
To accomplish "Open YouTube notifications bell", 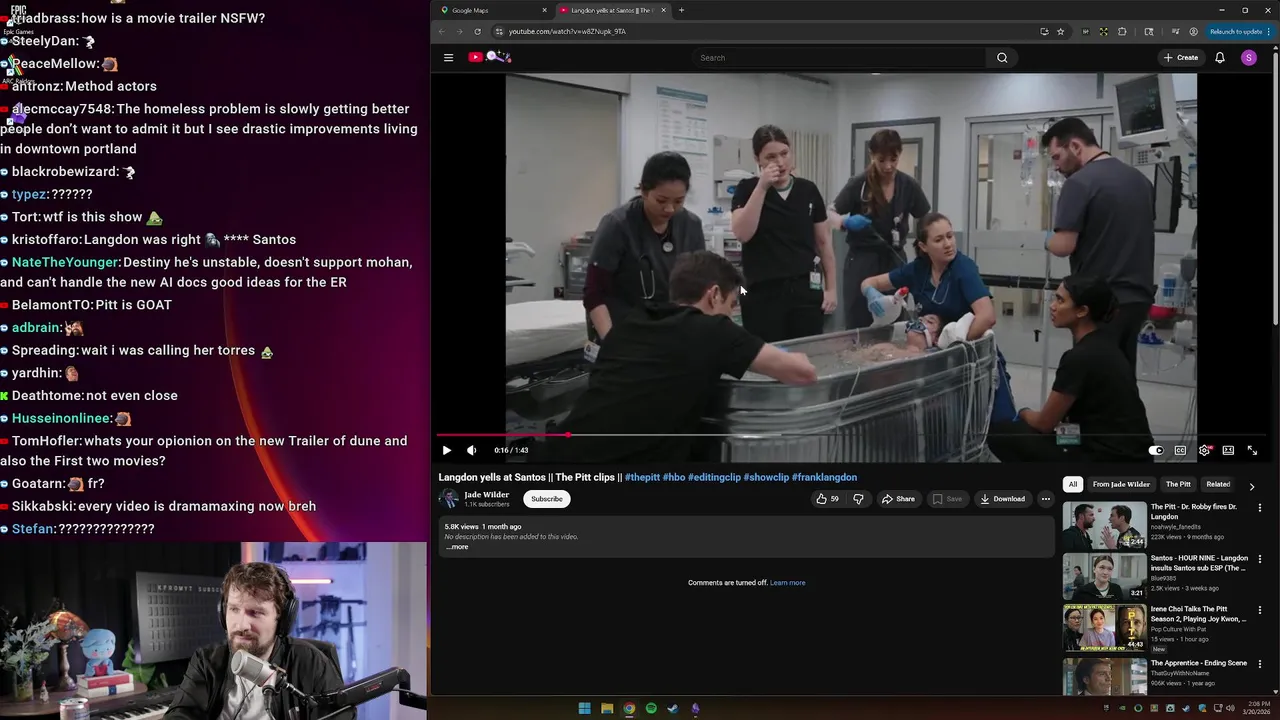I will tap(1220, 57).
